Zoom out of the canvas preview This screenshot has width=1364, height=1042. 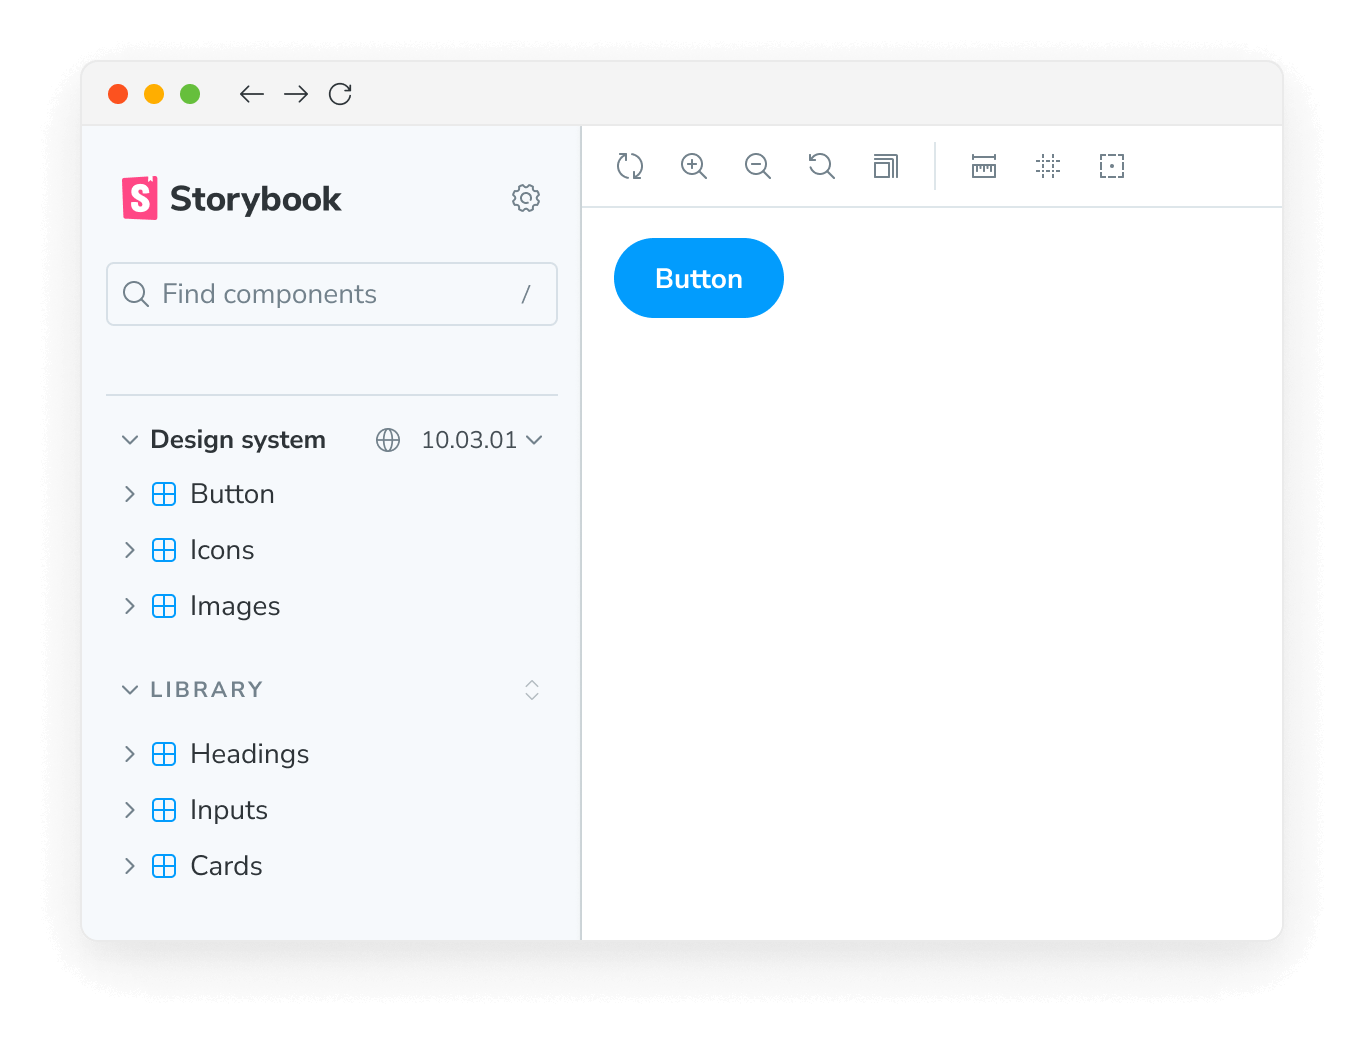757,166
